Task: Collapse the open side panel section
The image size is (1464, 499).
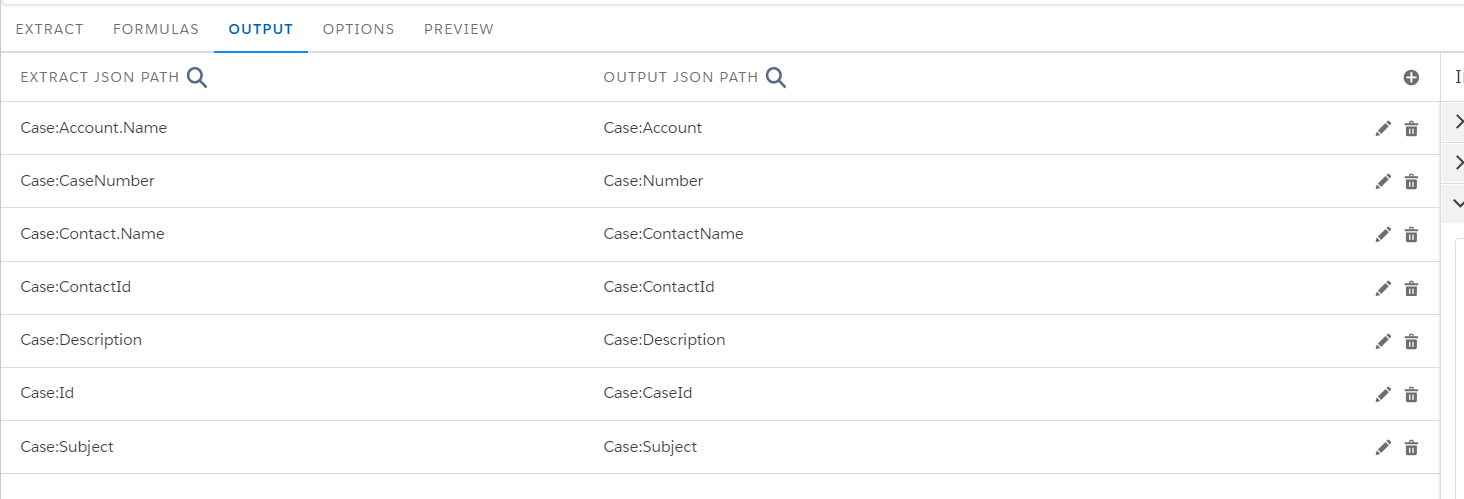Action: (1457, 203)
